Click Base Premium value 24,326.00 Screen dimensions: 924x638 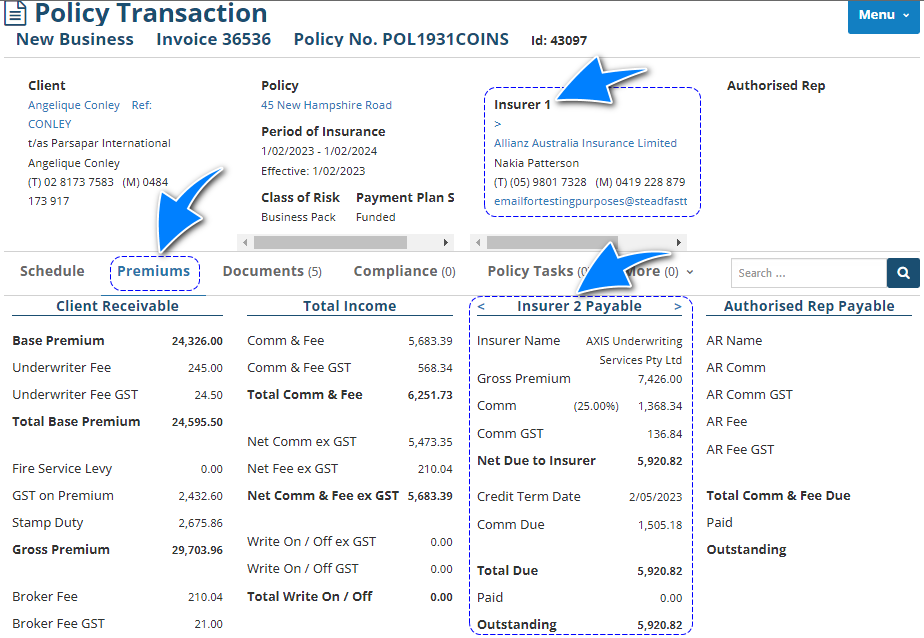197,341
